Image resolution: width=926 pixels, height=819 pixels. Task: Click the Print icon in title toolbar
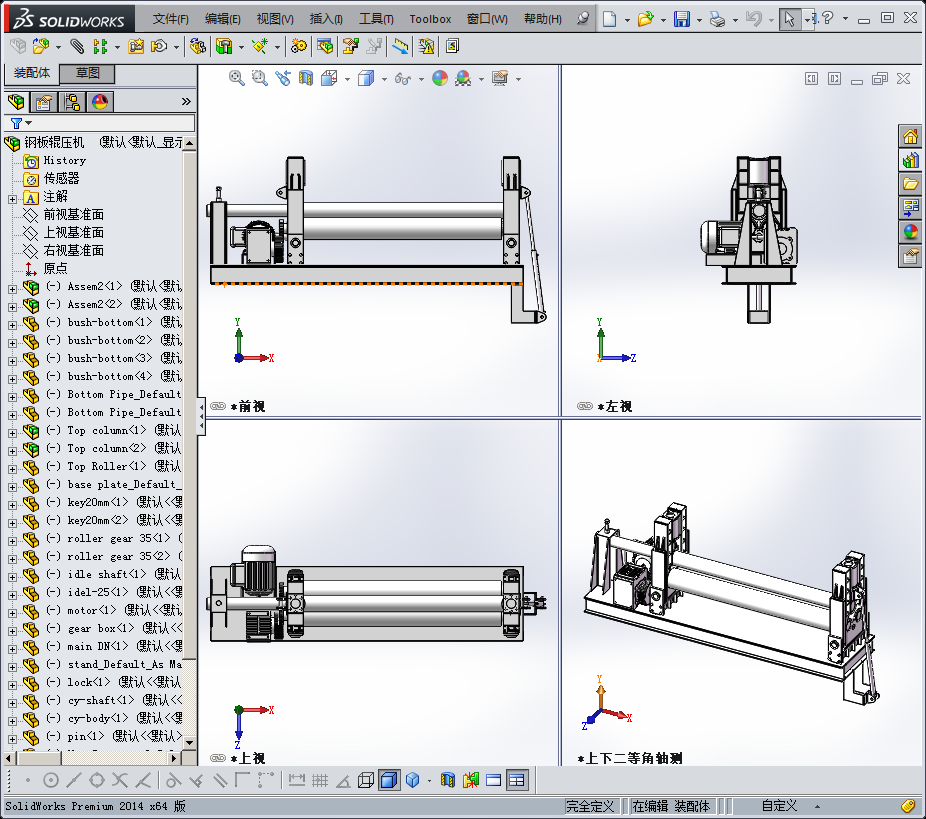click(717, 19)
